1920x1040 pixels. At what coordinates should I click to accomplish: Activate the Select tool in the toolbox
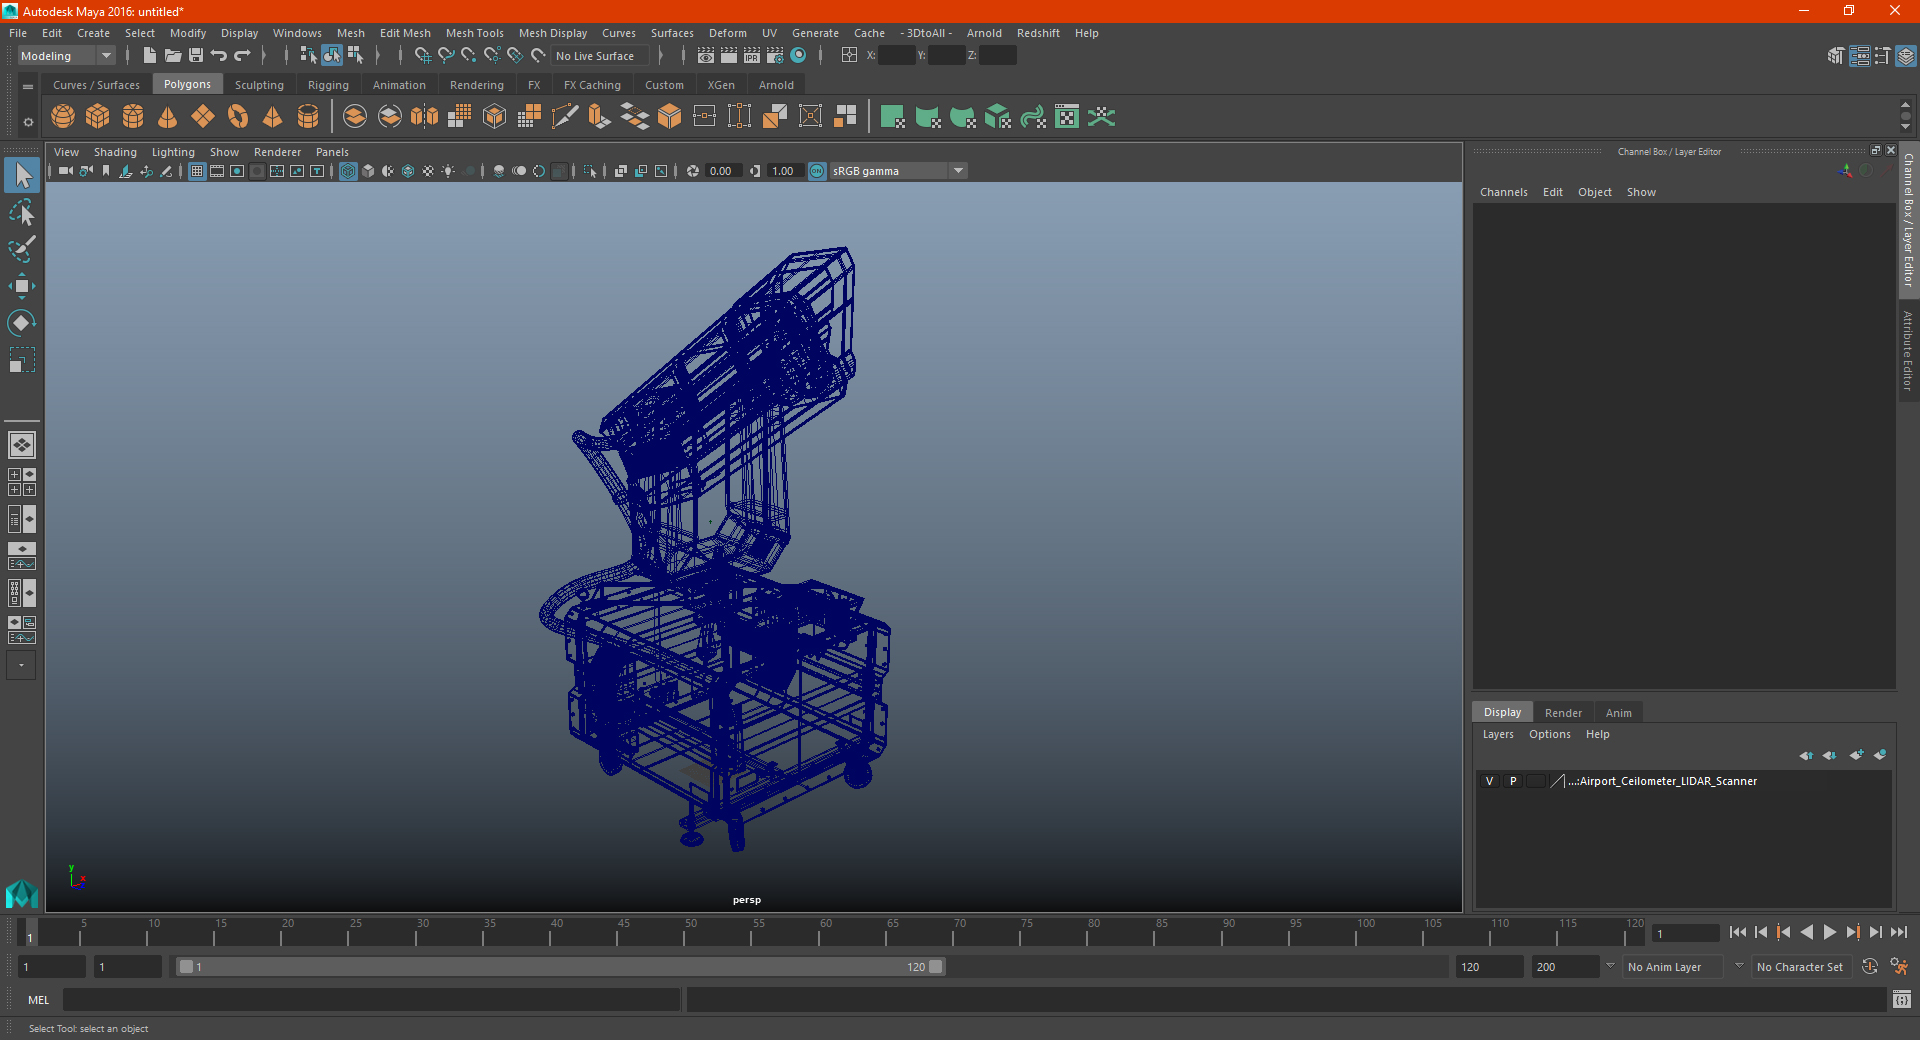click(x=22, y=176)
